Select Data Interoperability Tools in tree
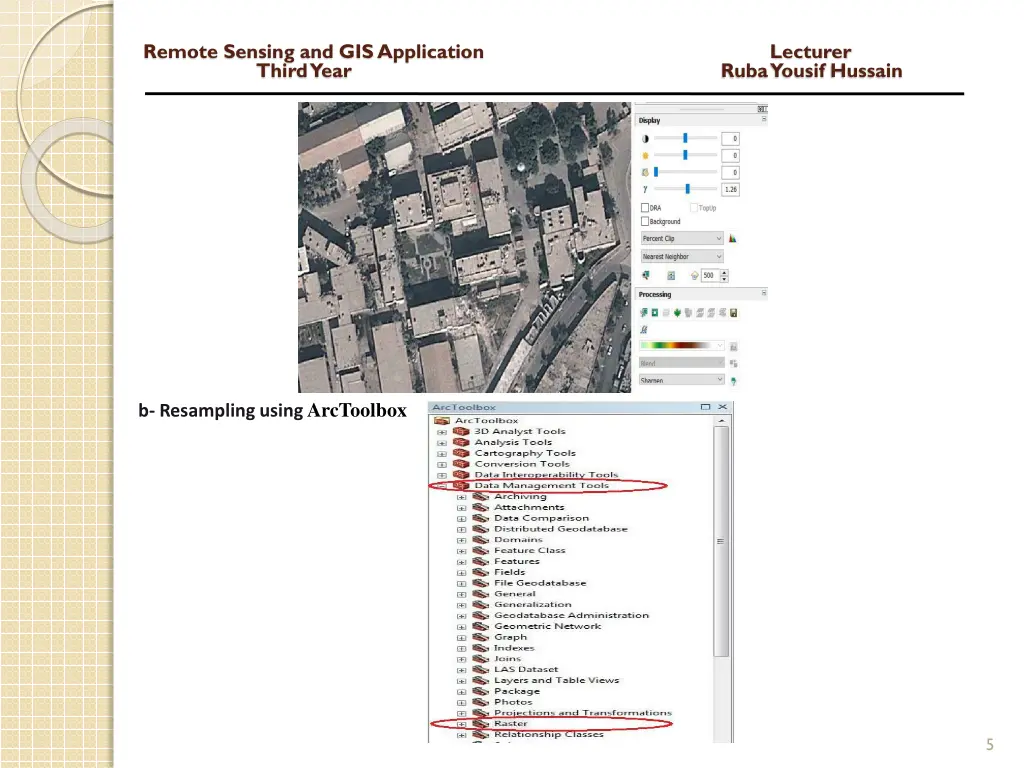This screenshot has width=1024, height=768. tap(546, 475)
